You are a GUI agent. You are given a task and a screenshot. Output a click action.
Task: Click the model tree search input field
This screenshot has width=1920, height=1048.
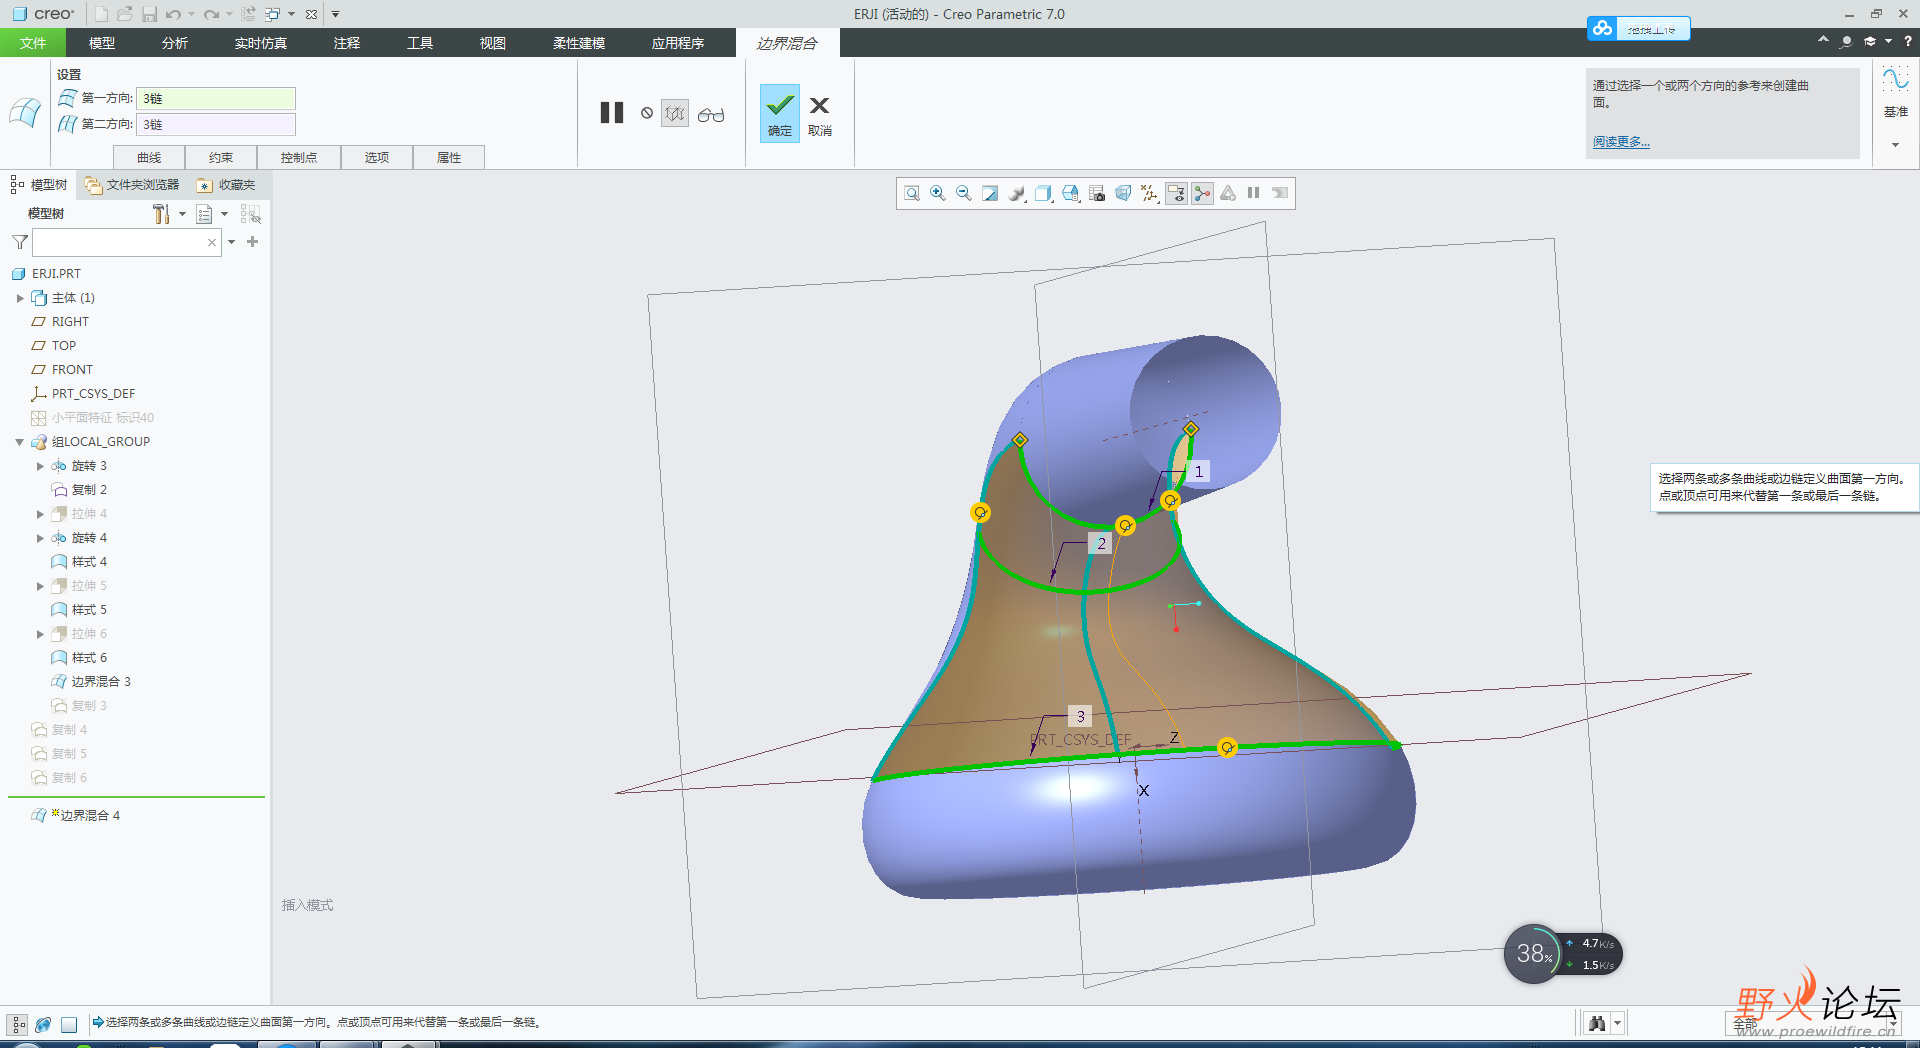tap(126, 242)
